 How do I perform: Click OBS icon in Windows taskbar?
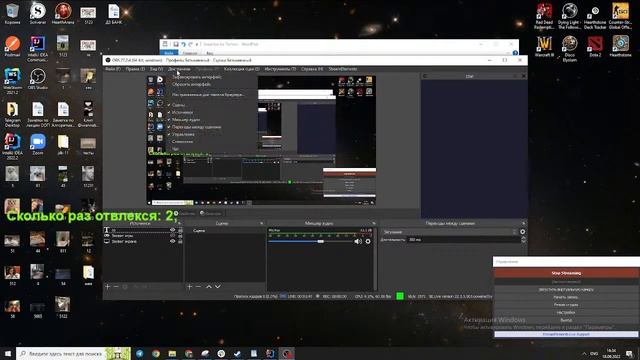point(287,353)
